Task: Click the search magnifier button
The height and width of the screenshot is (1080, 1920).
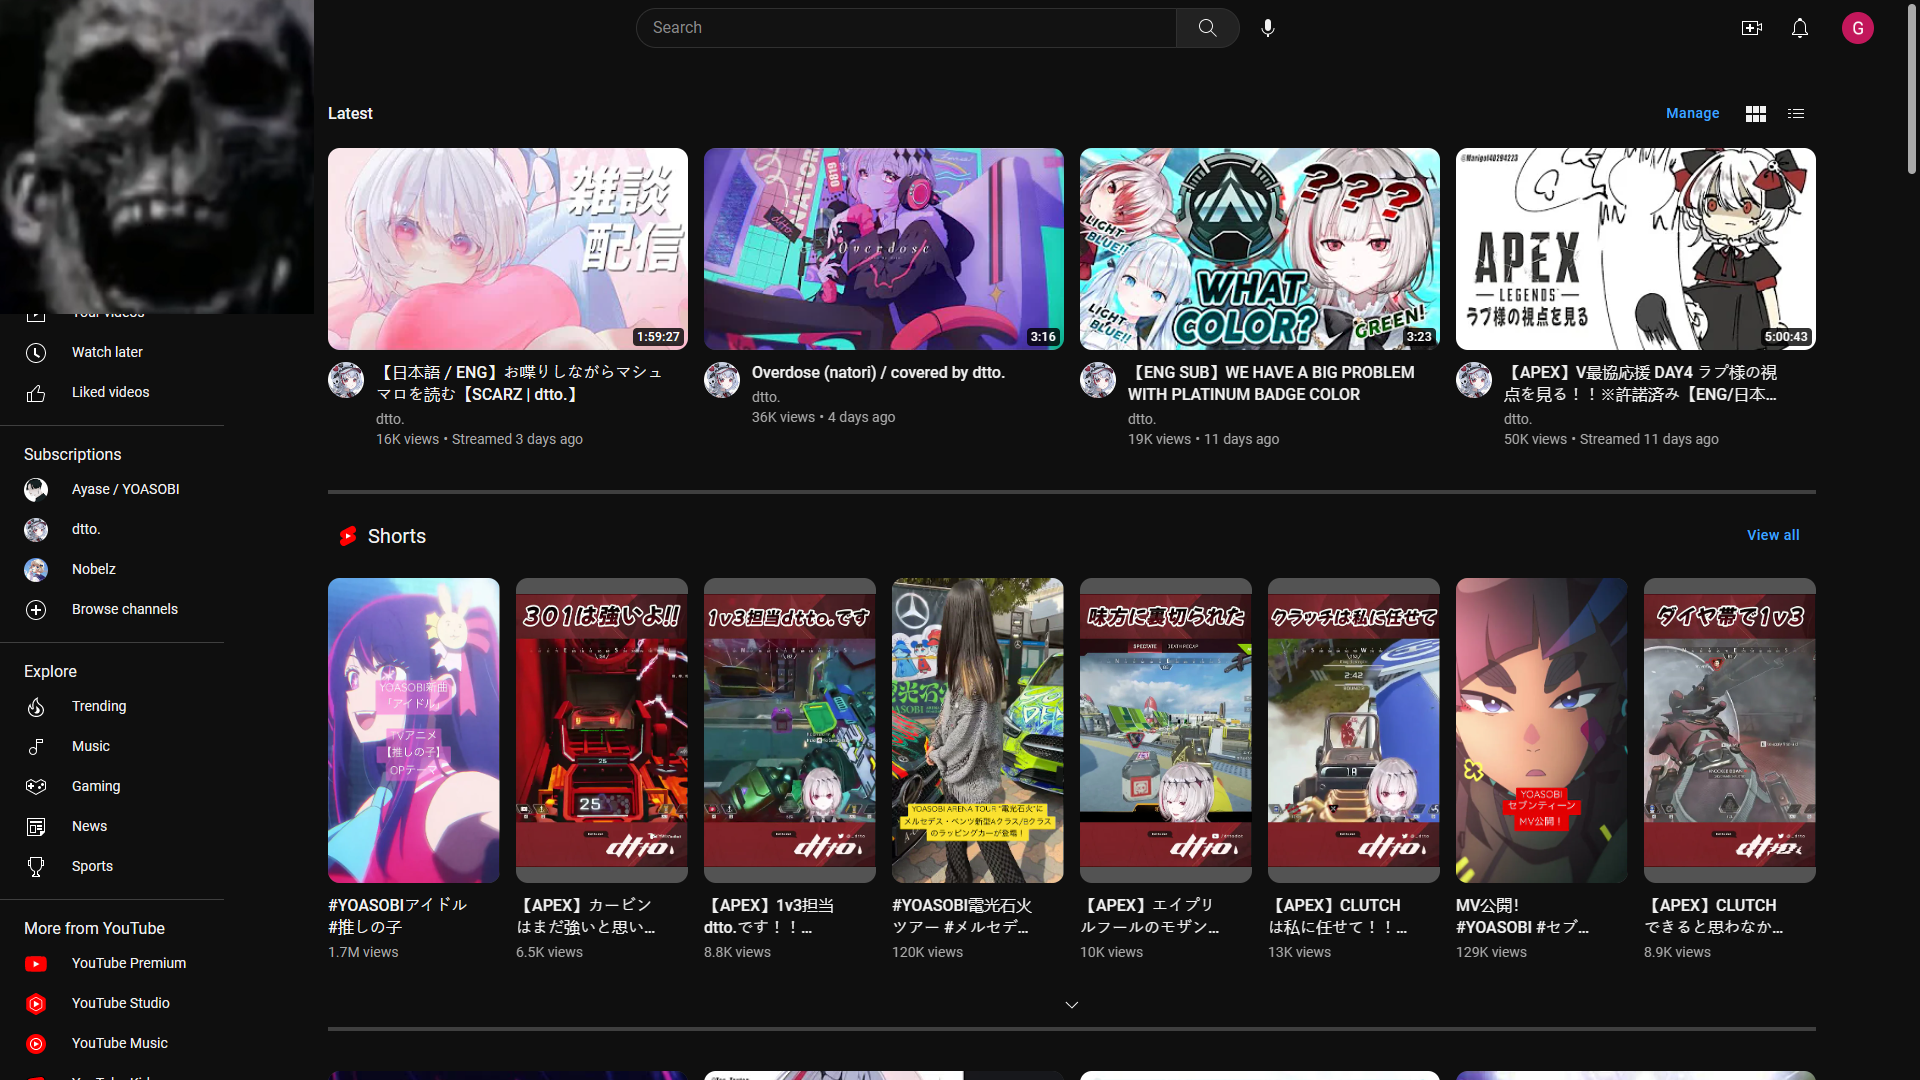Action: [x=1207, y=28]
